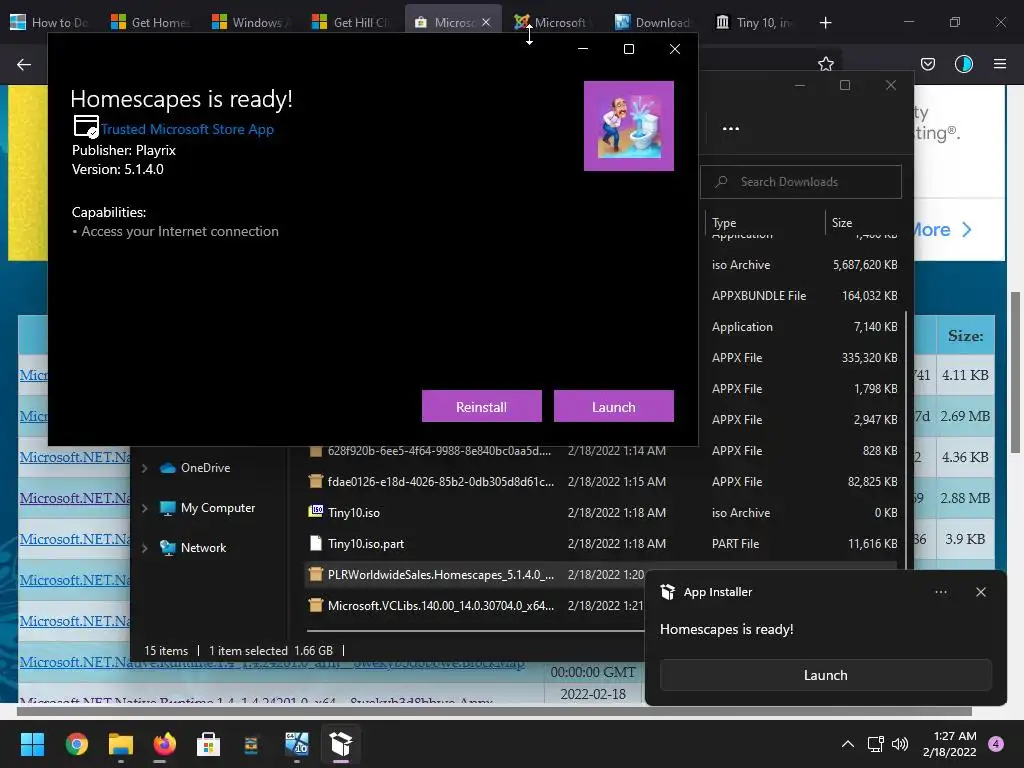This screenshot has width=1024, height=768.
Task: Switch to the 'Get Hill Cl' tab
Action: click(353, 23)
